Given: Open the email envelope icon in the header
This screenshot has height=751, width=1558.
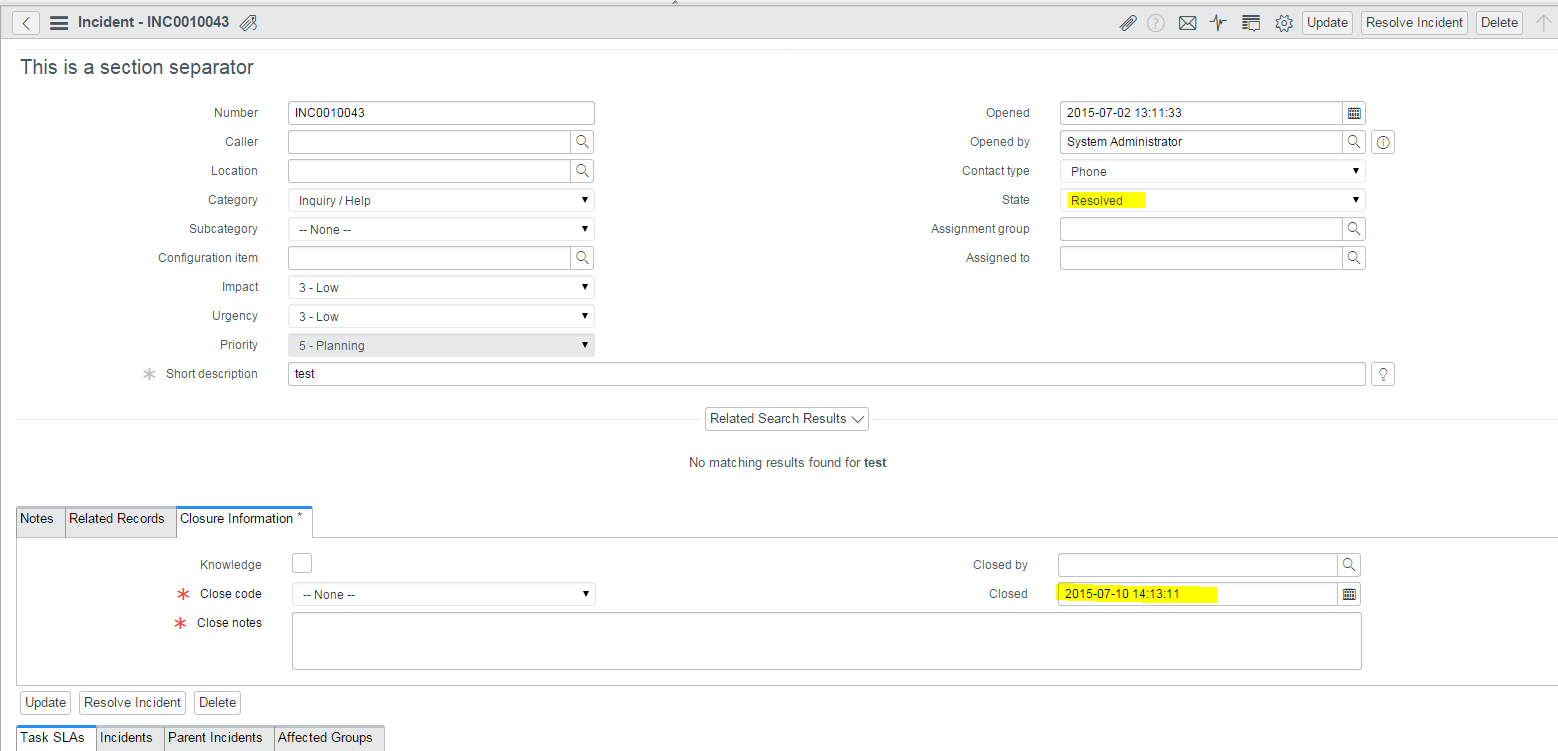Looking at the screenshot, I should pyautogui.click(x=1187, y=22).
